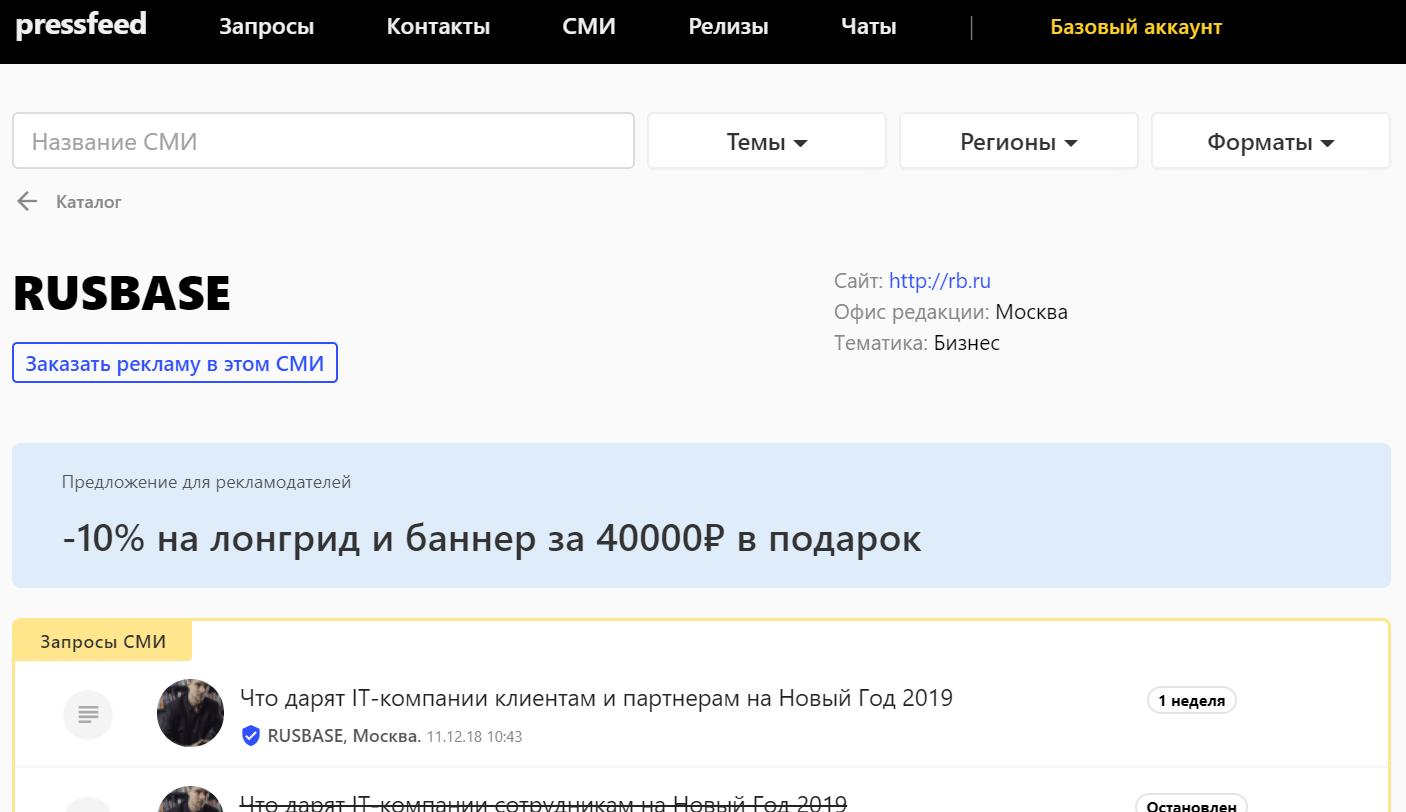
Task: Open the author avatar of the second request
Action: 190,800
